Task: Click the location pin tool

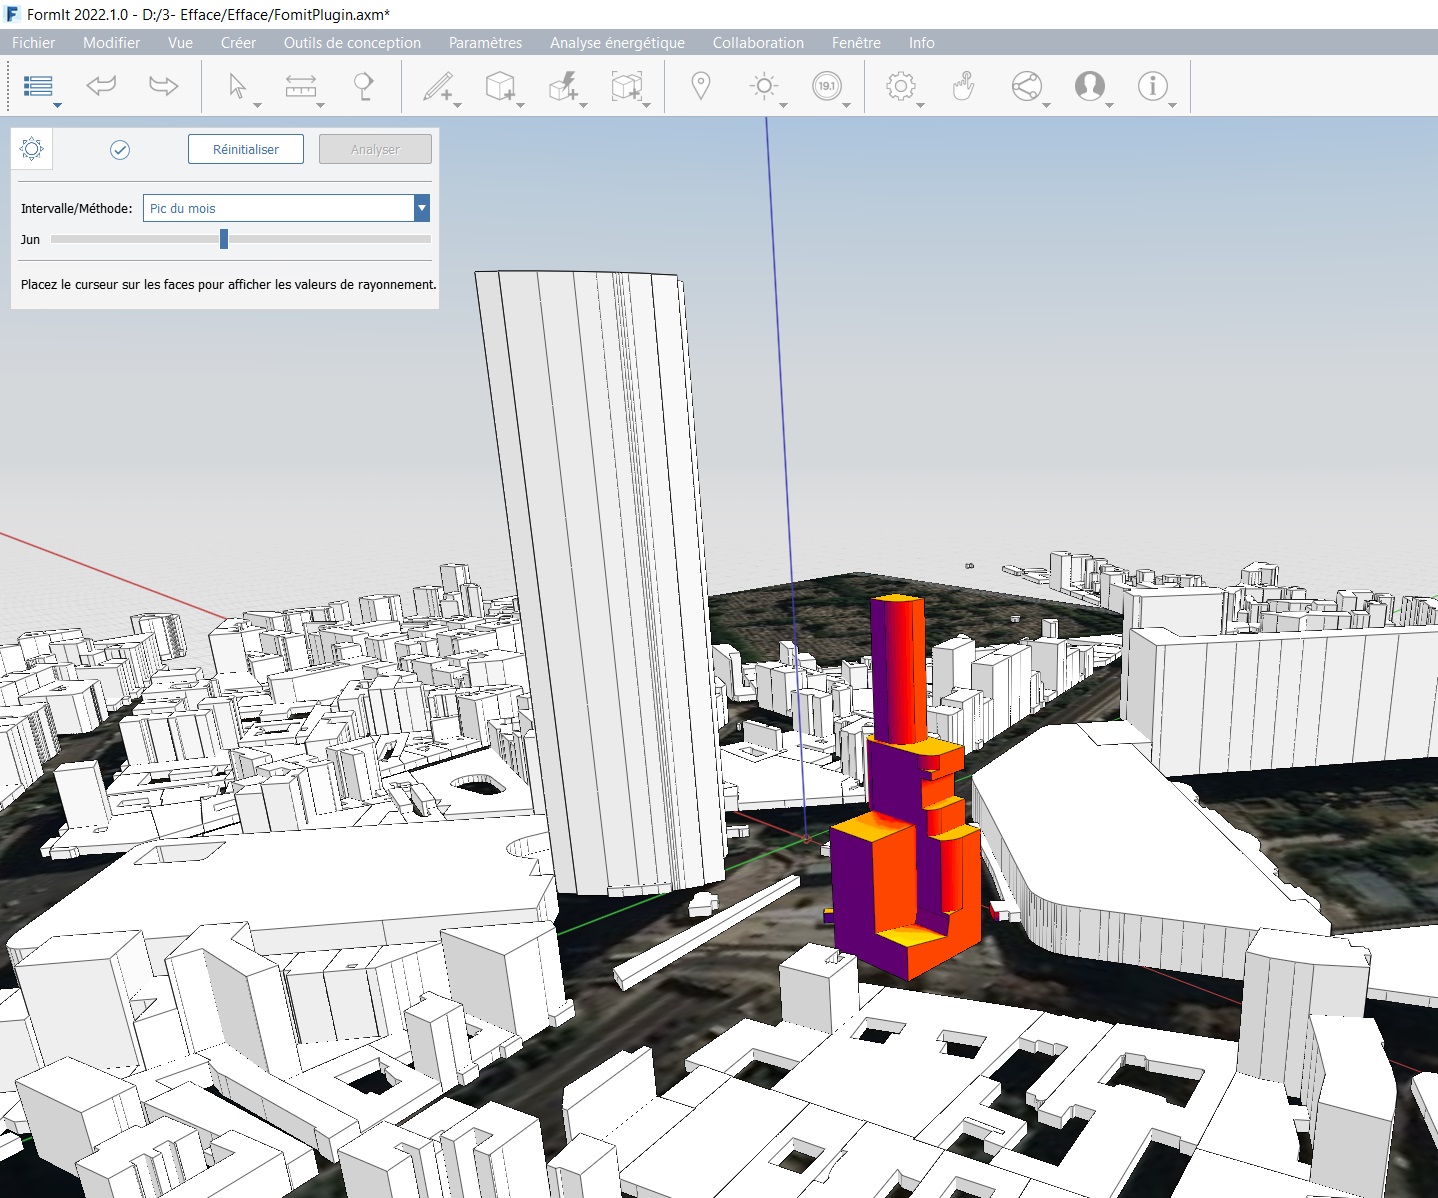Action: click(700, 87)
